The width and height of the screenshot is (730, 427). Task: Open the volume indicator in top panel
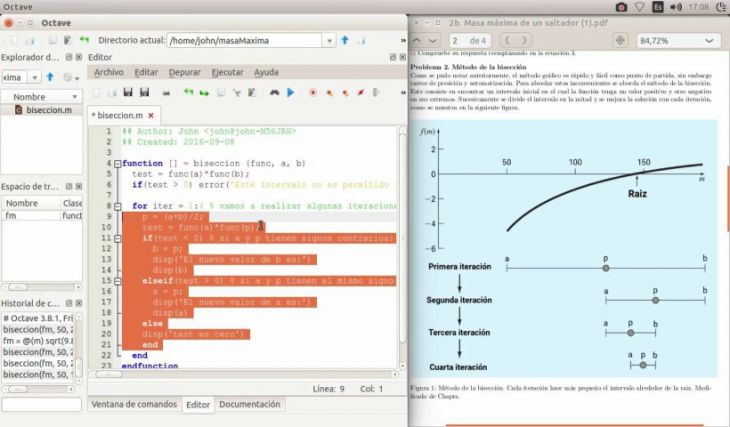click(x=676, y=7)
